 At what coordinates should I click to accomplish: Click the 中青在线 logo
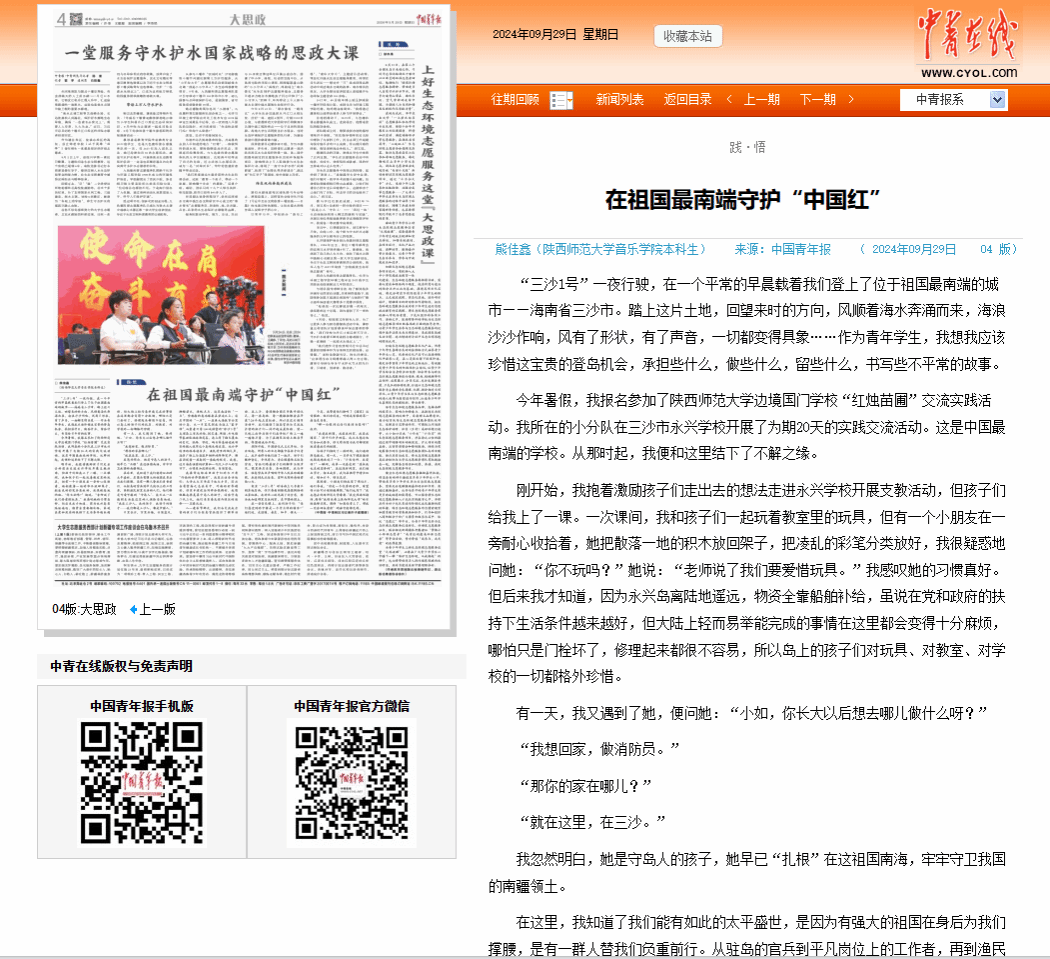coord(966,45)
